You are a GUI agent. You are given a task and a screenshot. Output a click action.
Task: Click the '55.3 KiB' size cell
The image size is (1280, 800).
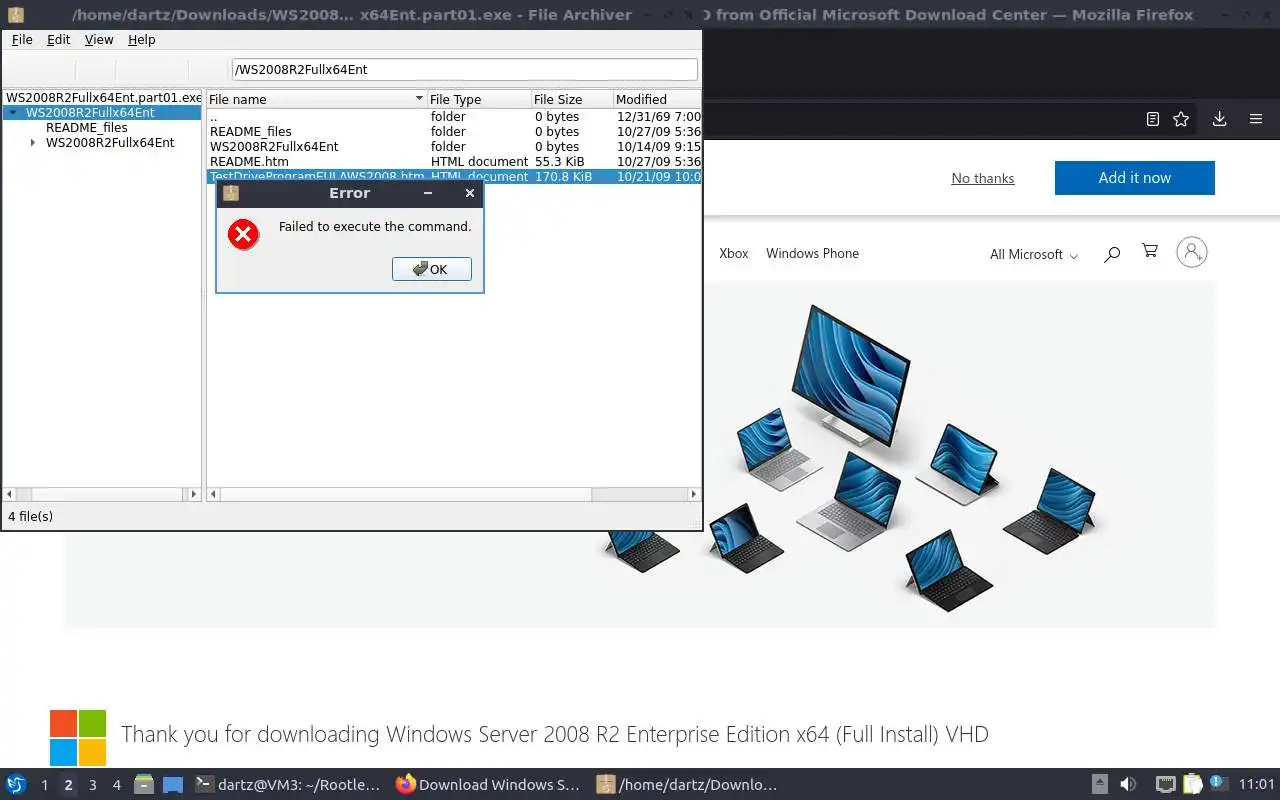point(560,162)
